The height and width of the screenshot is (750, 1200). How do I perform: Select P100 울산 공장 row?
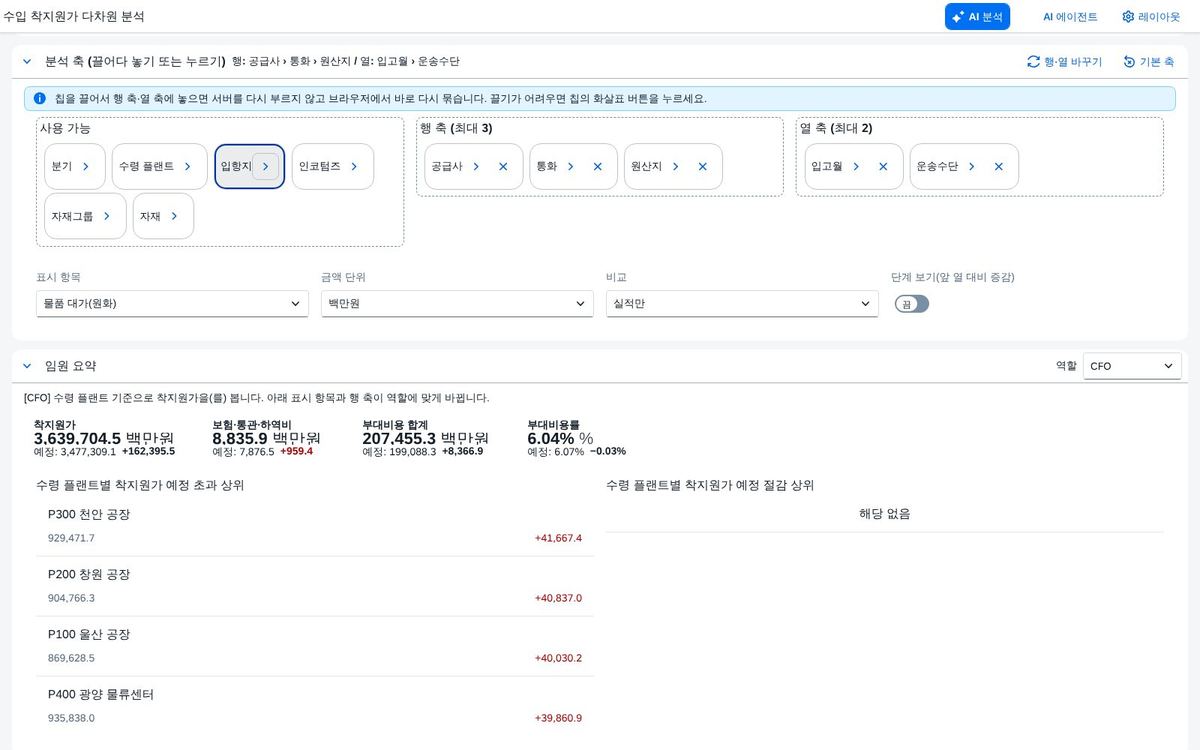315,646
